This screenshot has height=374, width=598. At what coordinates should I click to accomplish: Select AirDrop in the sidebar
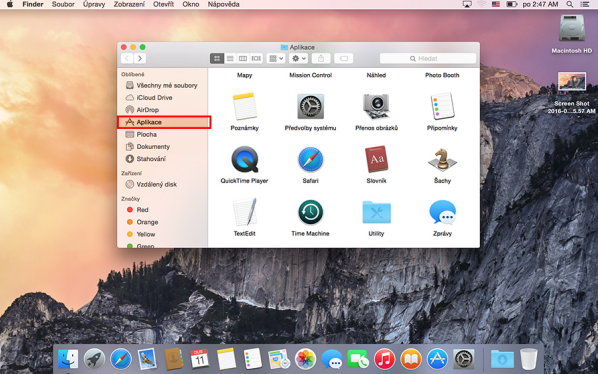pyautogui.click(x=162, y=110)
